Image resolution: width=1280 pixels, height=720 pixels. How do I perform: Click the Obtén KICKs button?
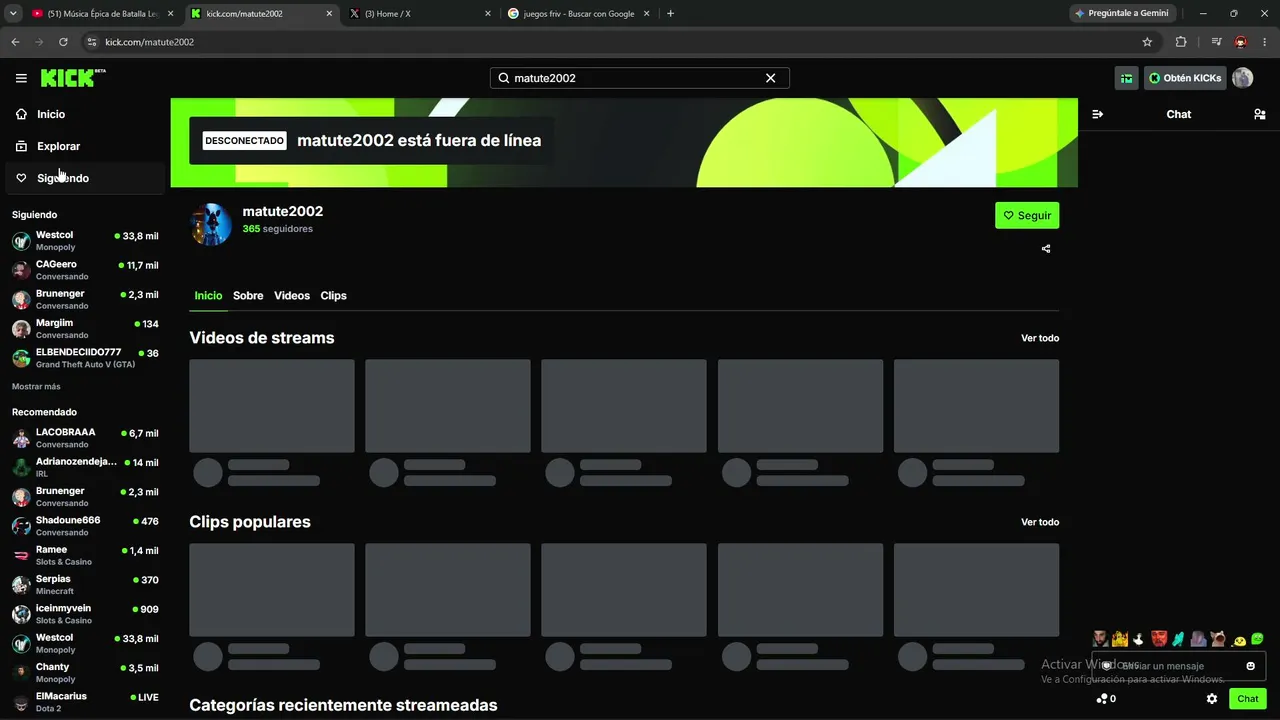1185,78
